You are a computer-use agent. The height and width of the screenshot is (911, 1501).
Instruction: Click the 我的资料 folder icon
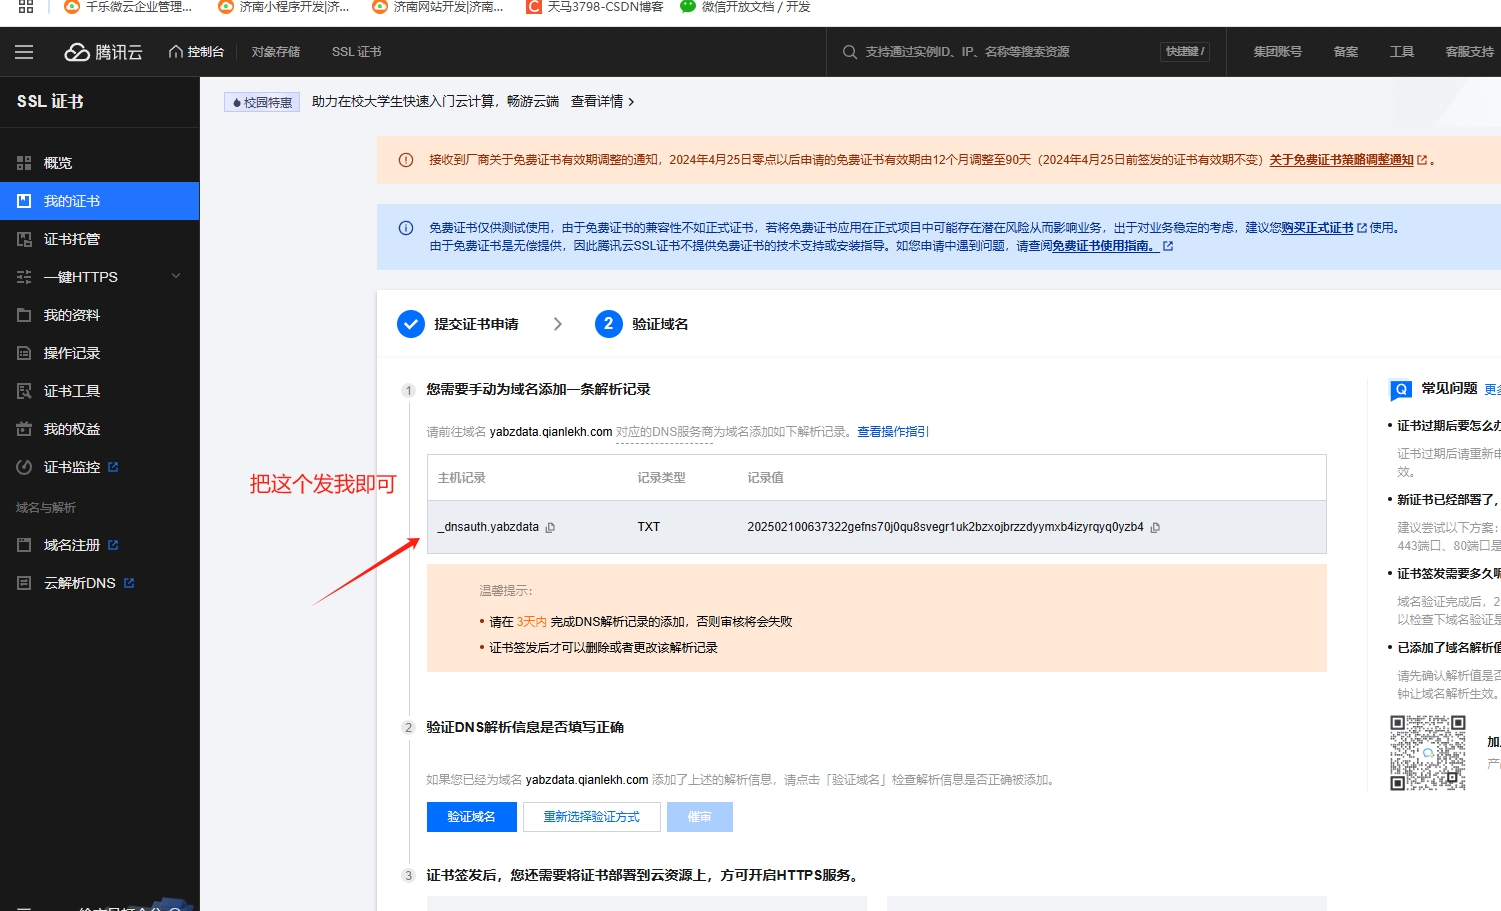tap(24, 315)
